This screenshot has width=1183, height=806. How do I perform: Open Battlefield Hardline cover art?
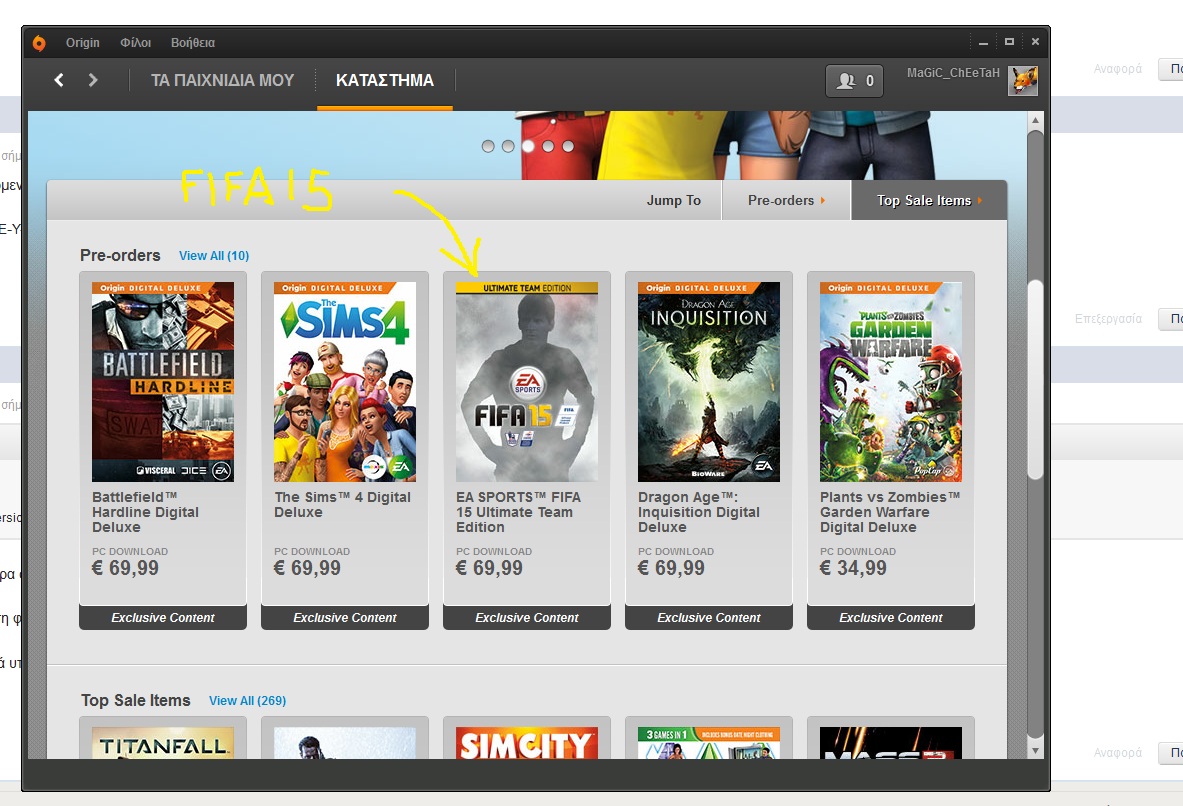(x=163, y=382)
